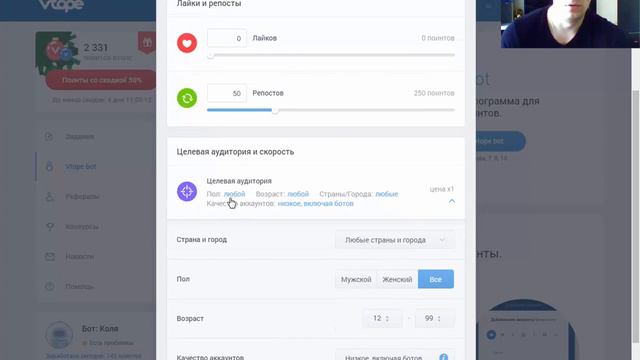Click the info icon beside account quality
This screenshot has height=360, width=640.
point(443,357)
